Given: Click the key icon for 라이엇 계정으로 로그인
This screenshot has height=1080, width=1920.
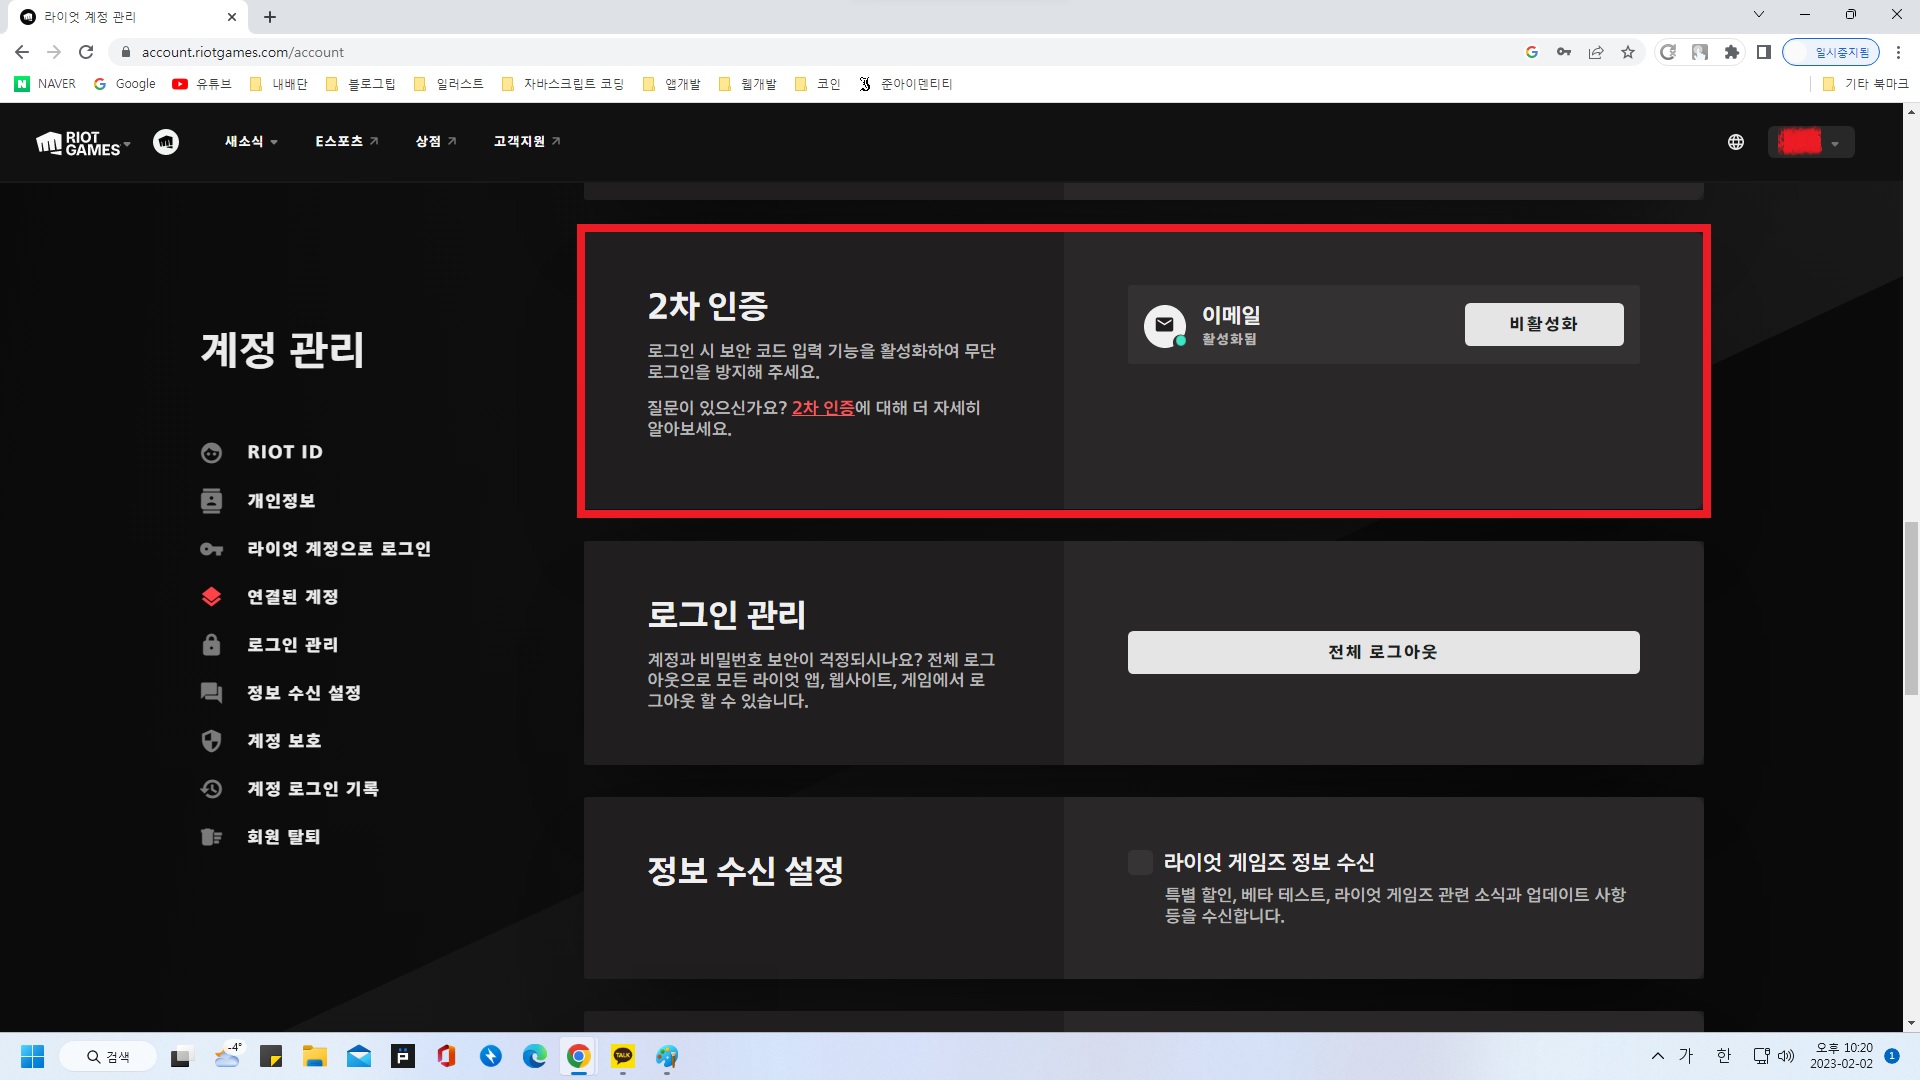Looking at the screenshot, I should pyautogui.click(x=211, y=549).
